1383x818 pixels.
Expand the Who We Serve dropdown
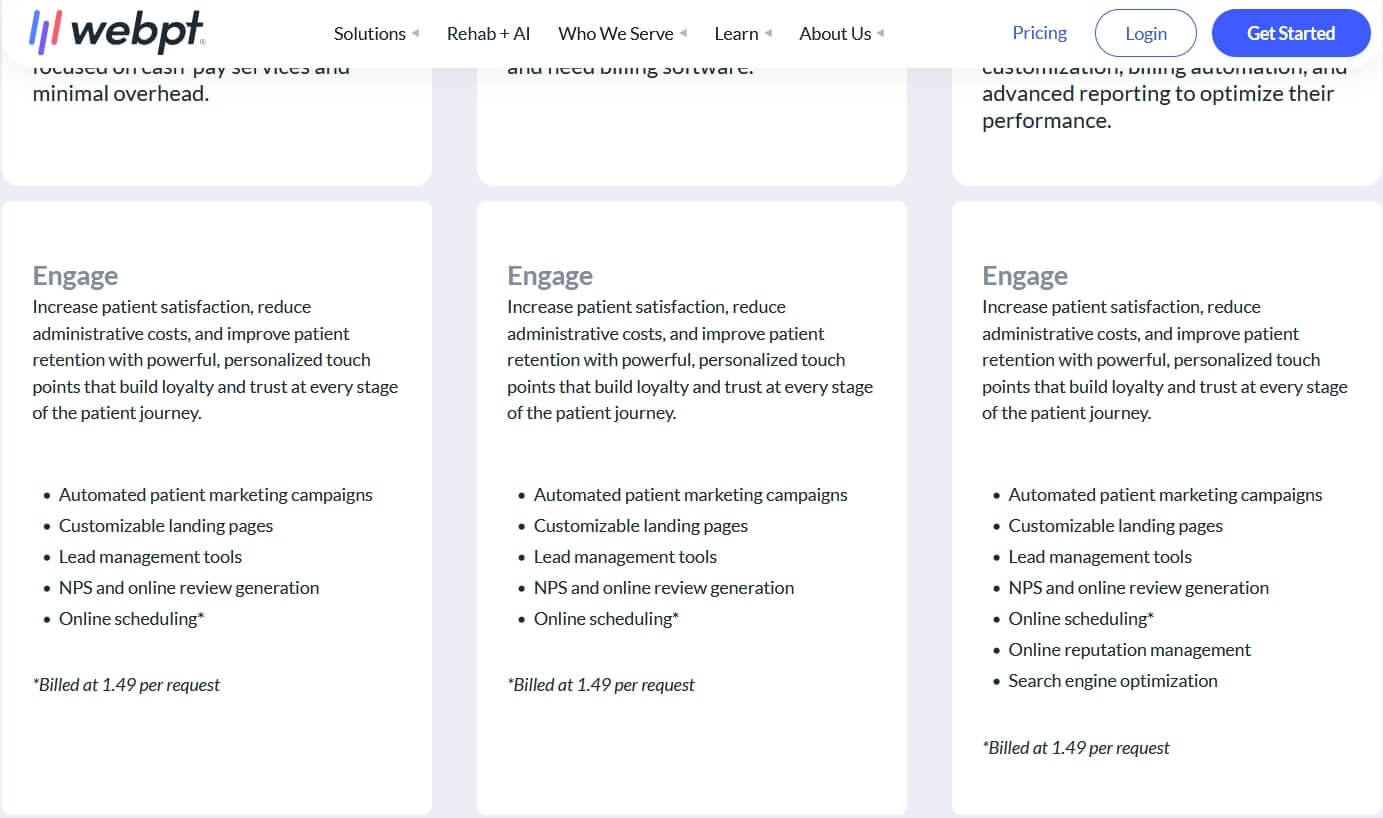tap(615, 33)
